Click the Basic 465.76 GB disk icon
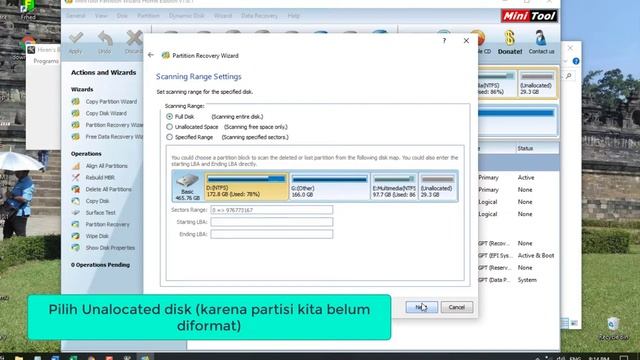640x360 pixels. (188, 187)
